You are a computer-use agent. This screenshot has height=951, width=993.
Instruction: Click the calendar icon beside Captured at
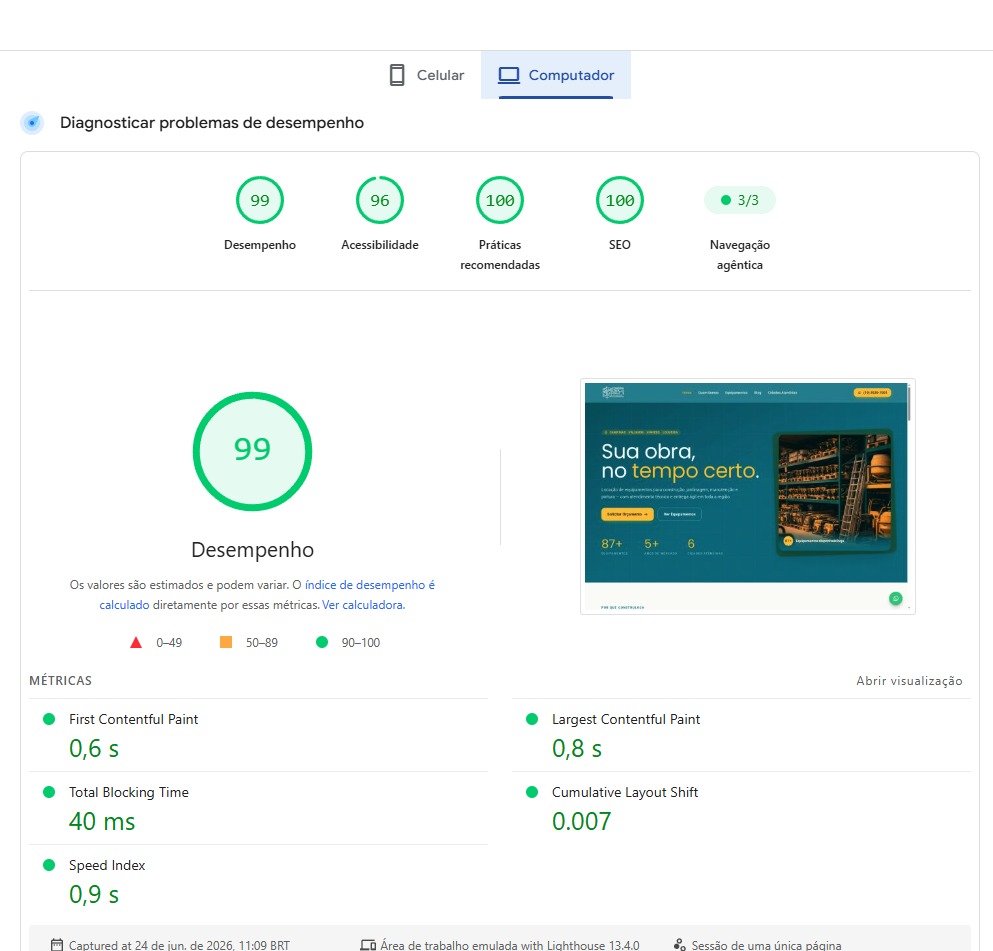[x=57, y=945]
